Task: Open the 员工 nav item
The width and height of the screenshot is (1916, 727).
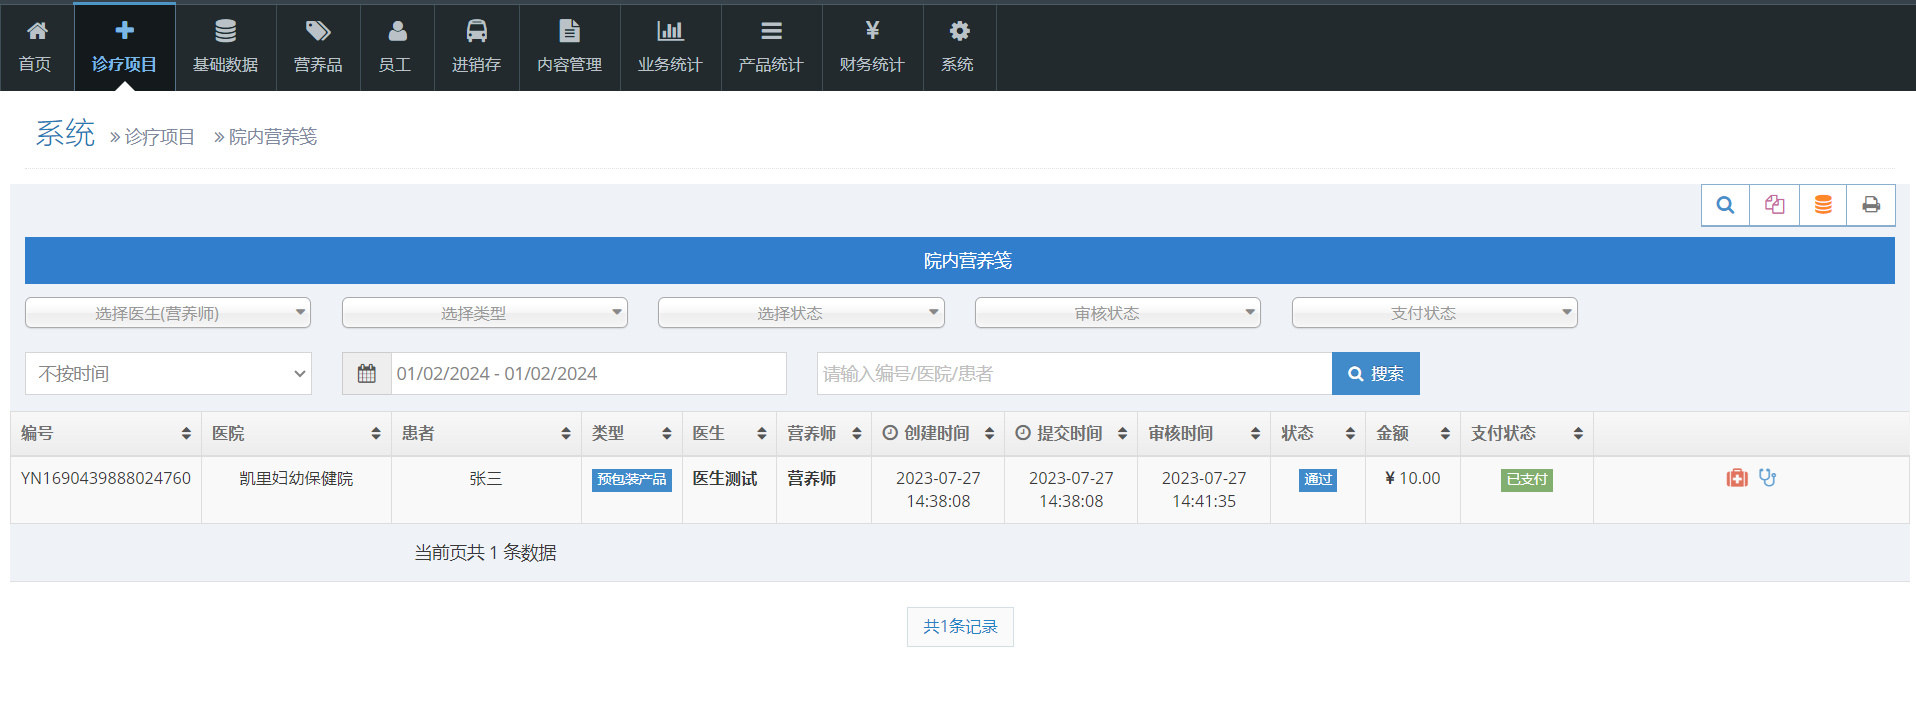Action: pyautogui.click(x=397, y=47)
